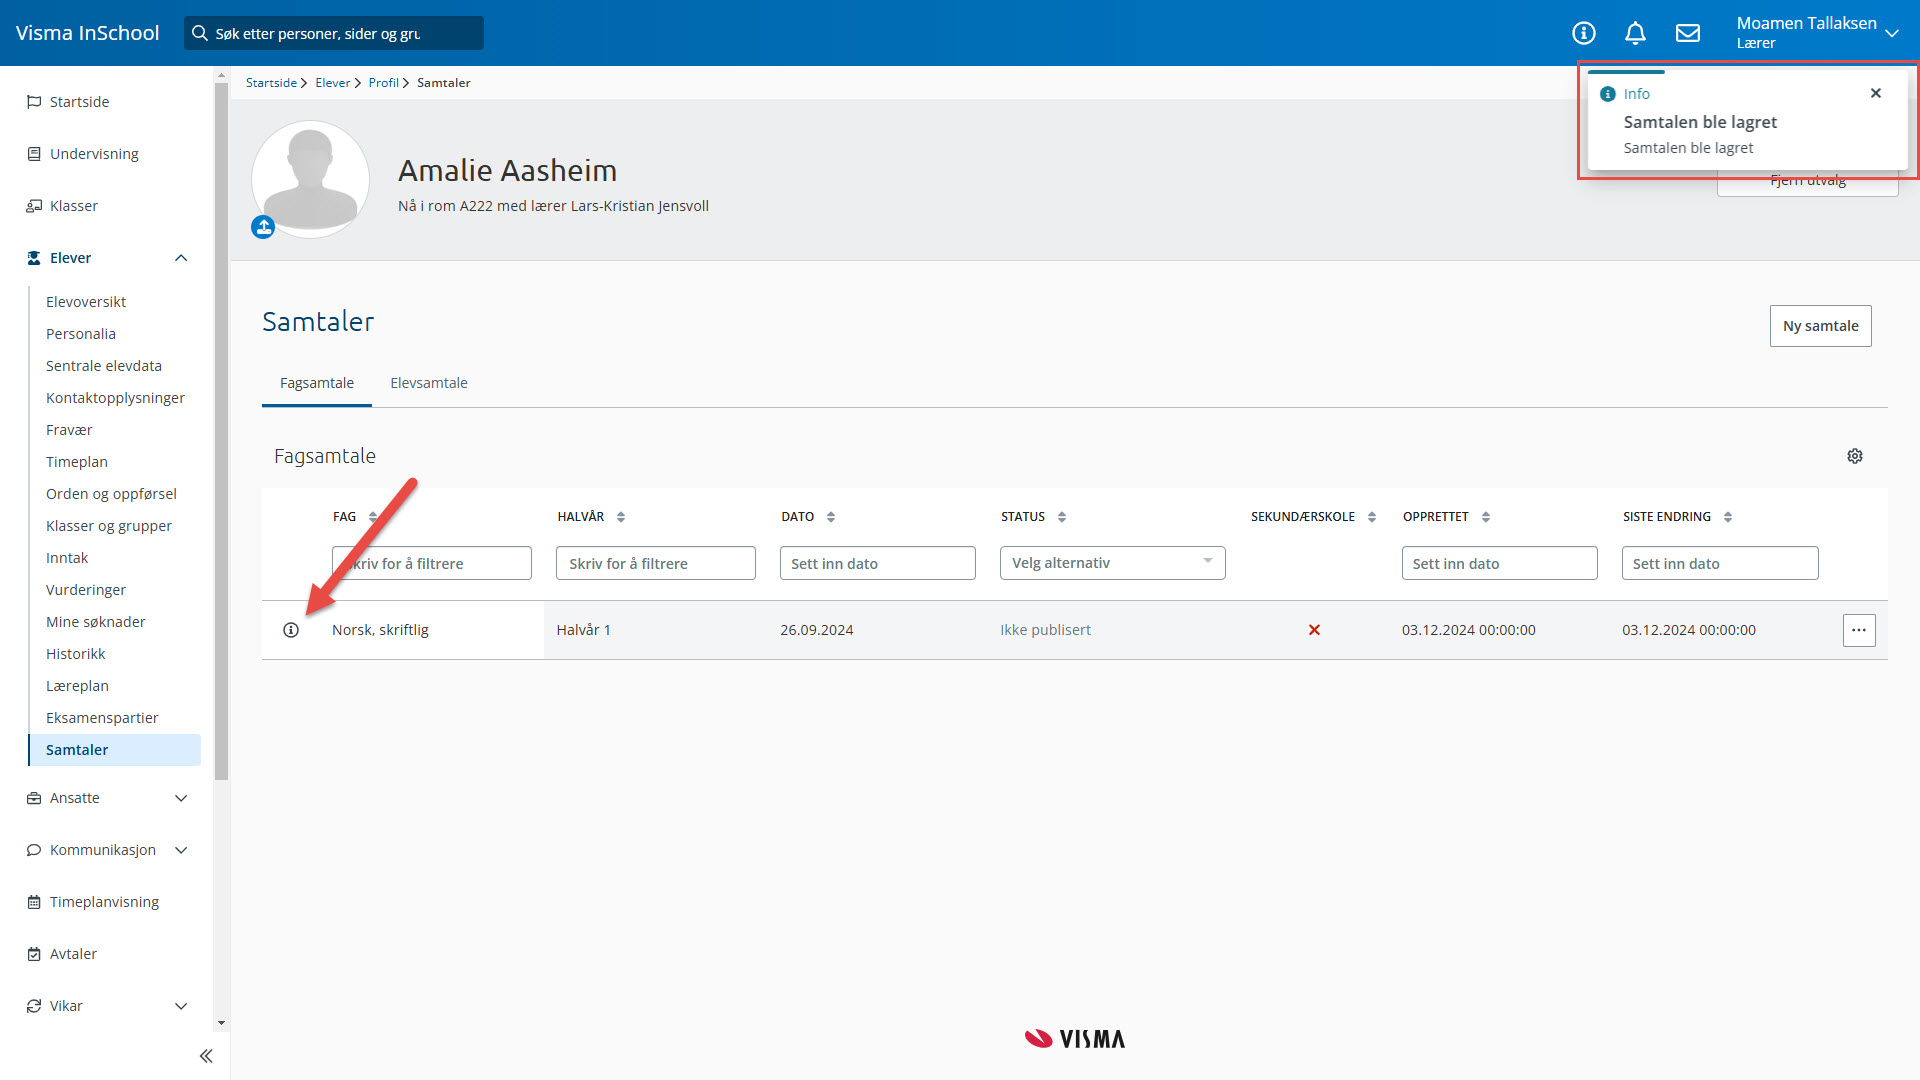Go to Elever breadcrumb link
The image size is (1920, 1080).
(x=332, y=83)
